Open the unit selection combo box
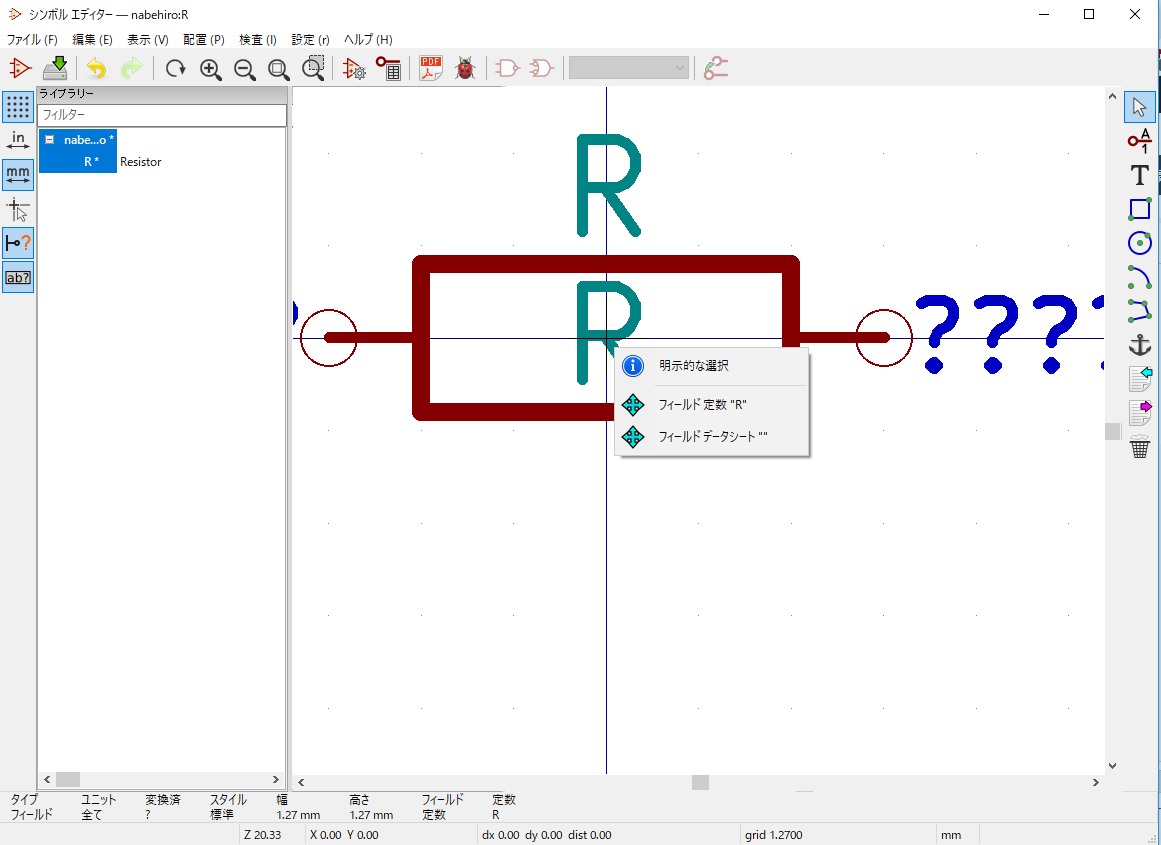Viewport: 1161px width, 845px height. 629,69
